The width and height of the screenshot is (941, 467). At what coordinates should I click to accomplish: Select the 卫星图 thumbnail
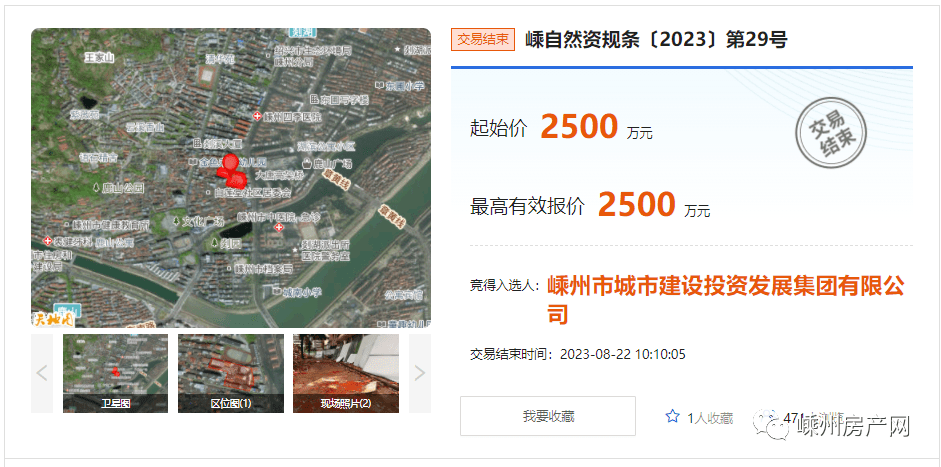115,373
